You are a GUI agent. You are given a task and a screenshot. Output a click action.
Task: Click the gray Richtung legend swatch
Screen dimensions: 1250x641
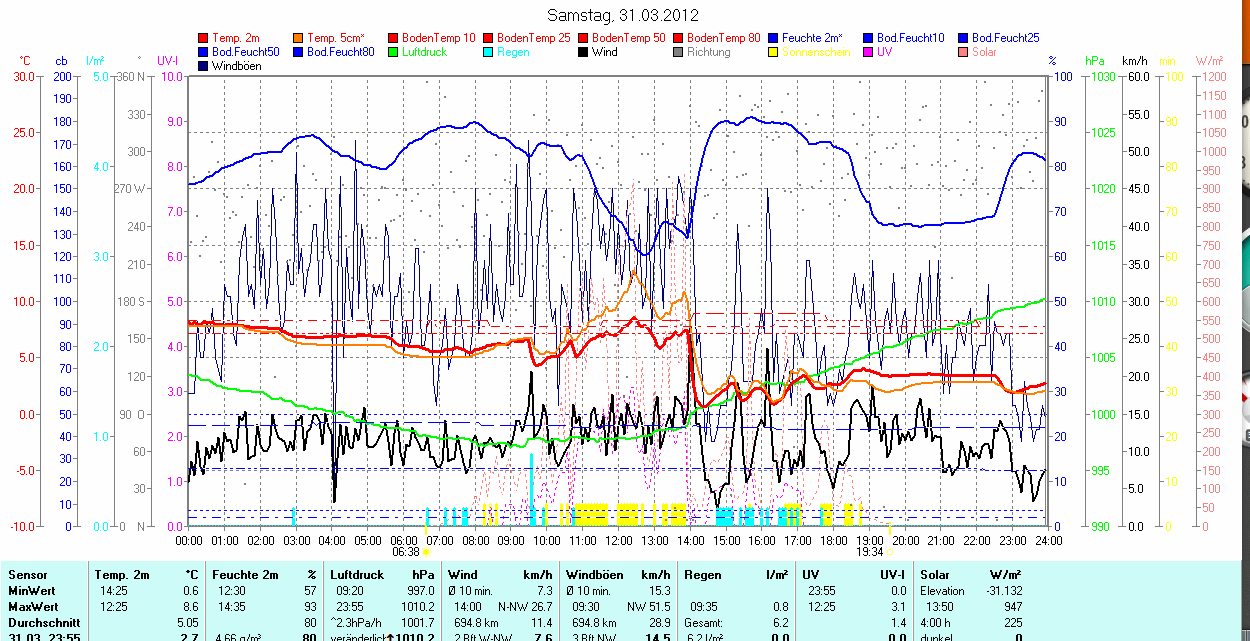[x=678, y=52]
